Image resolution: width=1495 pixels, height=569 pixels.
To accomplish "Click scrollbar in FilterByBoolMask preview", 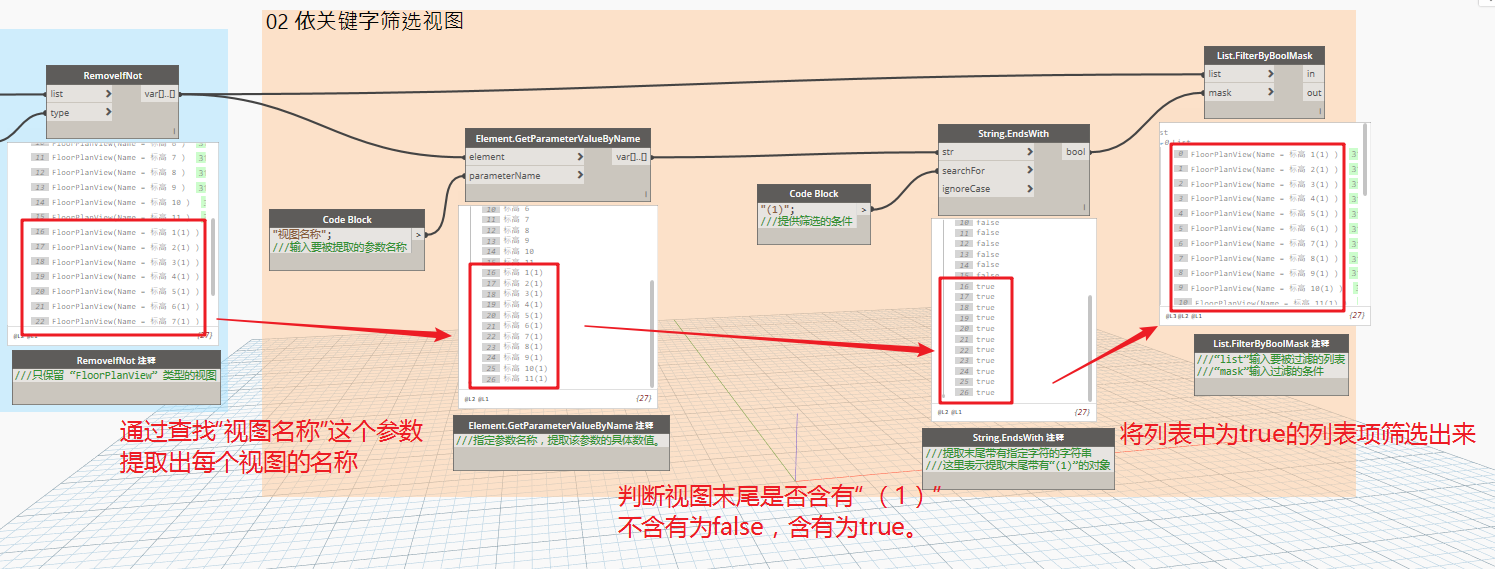I will tap(1364, 161).
